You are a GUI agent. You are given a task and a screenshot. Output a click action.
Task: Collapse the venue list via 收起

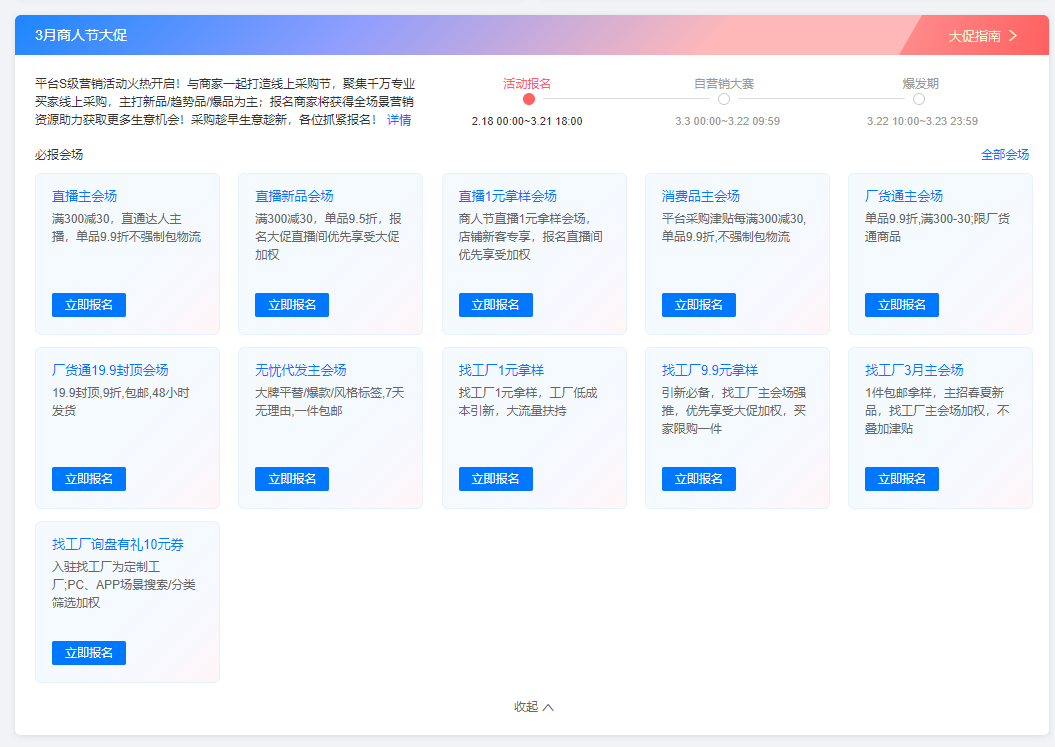527,706
